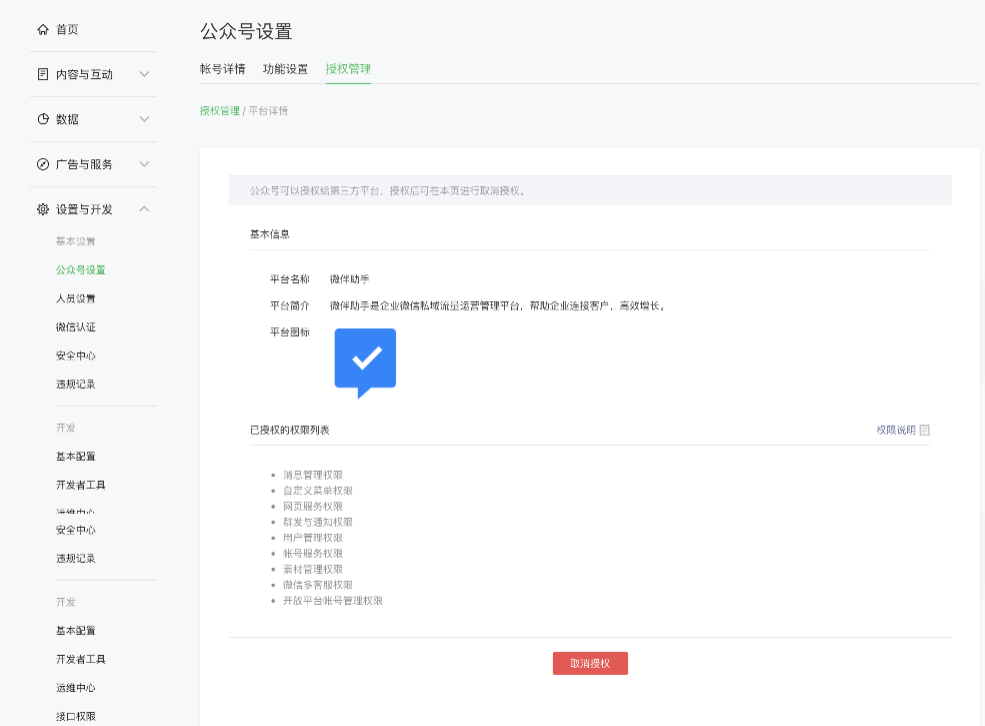Viewport: 985px width, 726px height.
Task: Open 微信认证 in the sidebar
Action: [x=75, y=327]
